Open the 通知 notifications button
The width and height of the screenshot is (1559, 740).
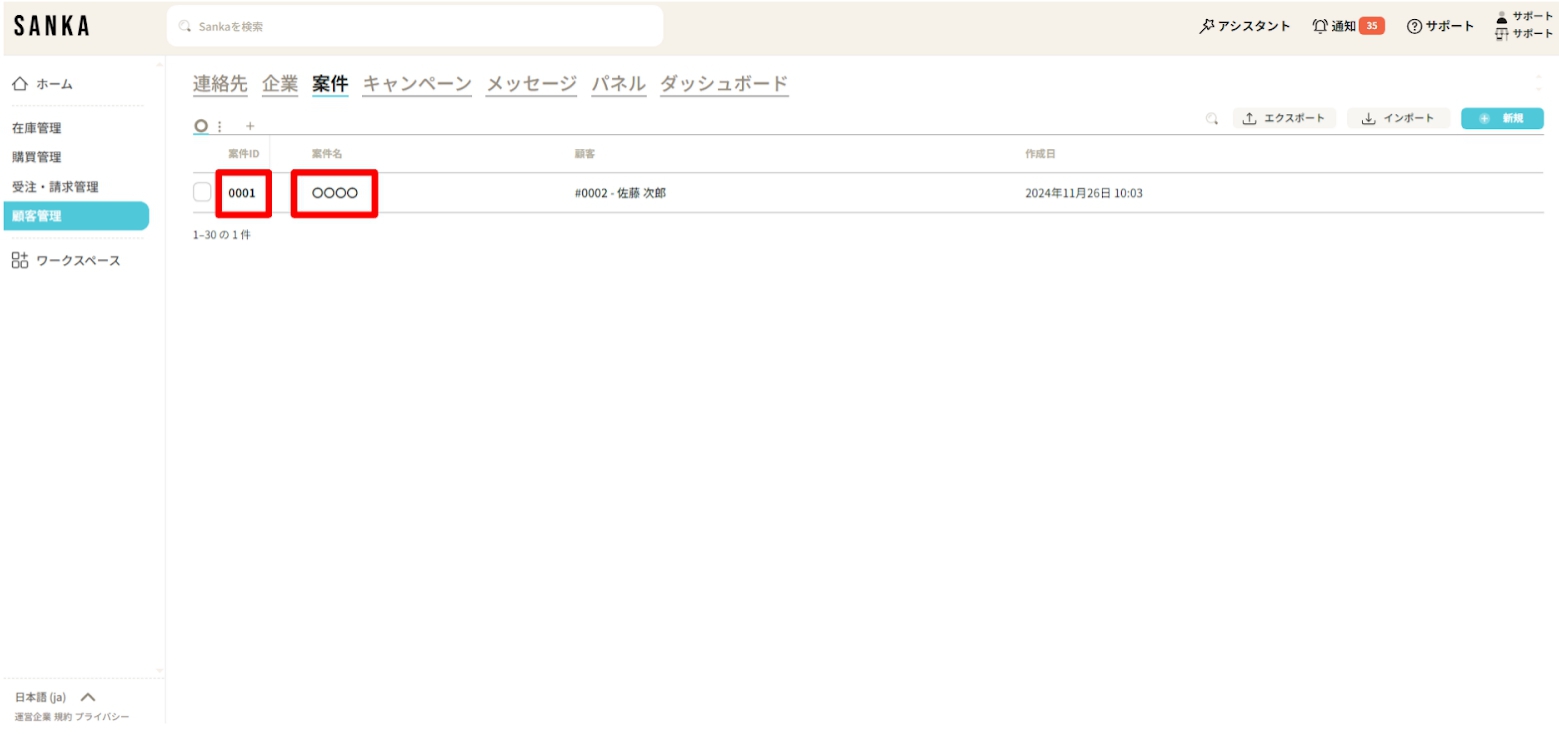point(1348,26)
